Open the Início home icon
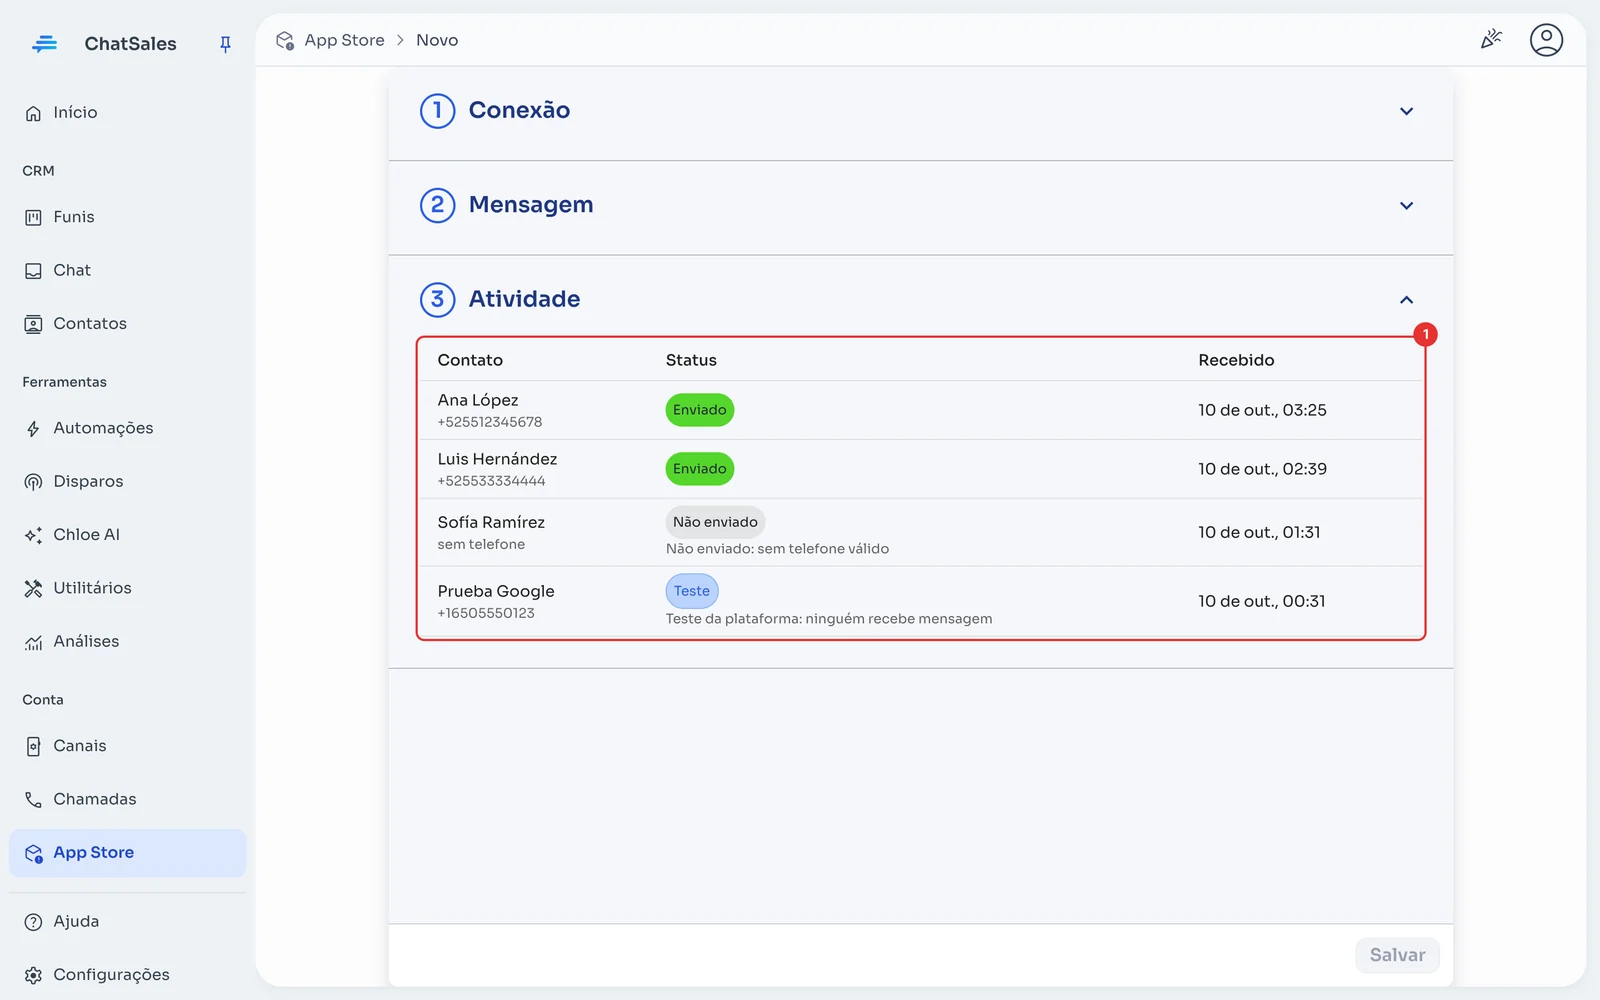This screenshot has width=1600, height=1000. (33, 113)
